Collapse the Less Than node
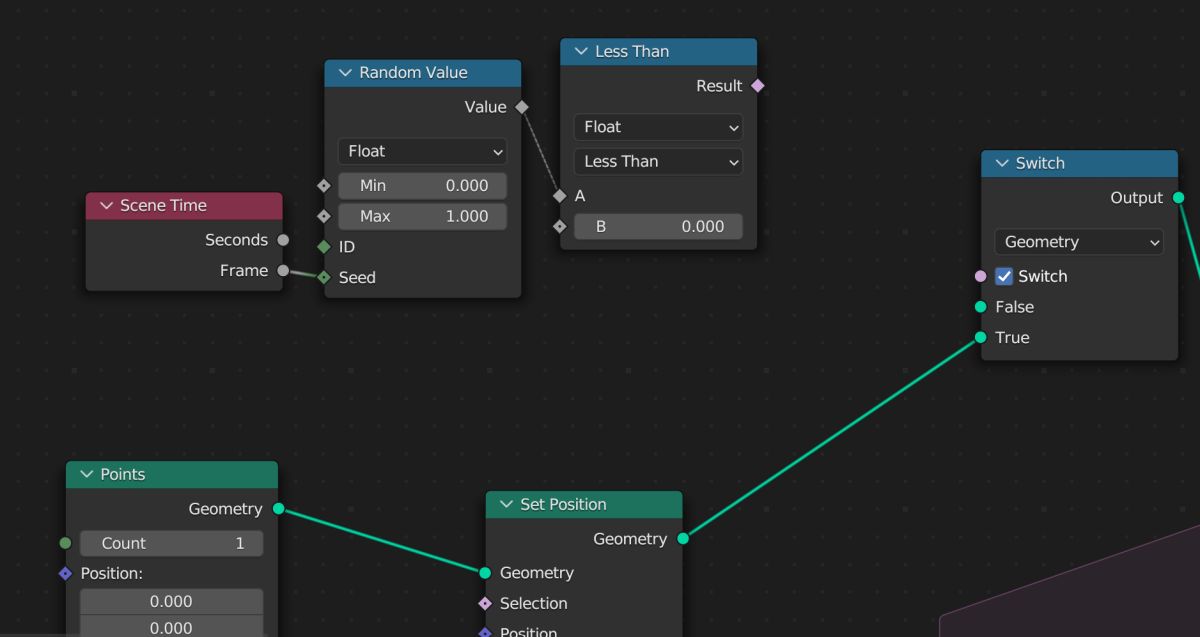 coord(581,52)
